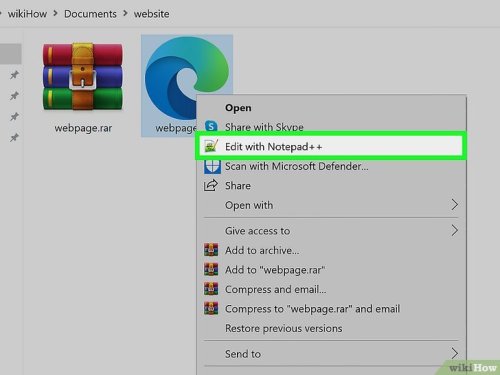Click WinRAR icon beside Add to archive
500x375 pixels.
pos(211,250)
